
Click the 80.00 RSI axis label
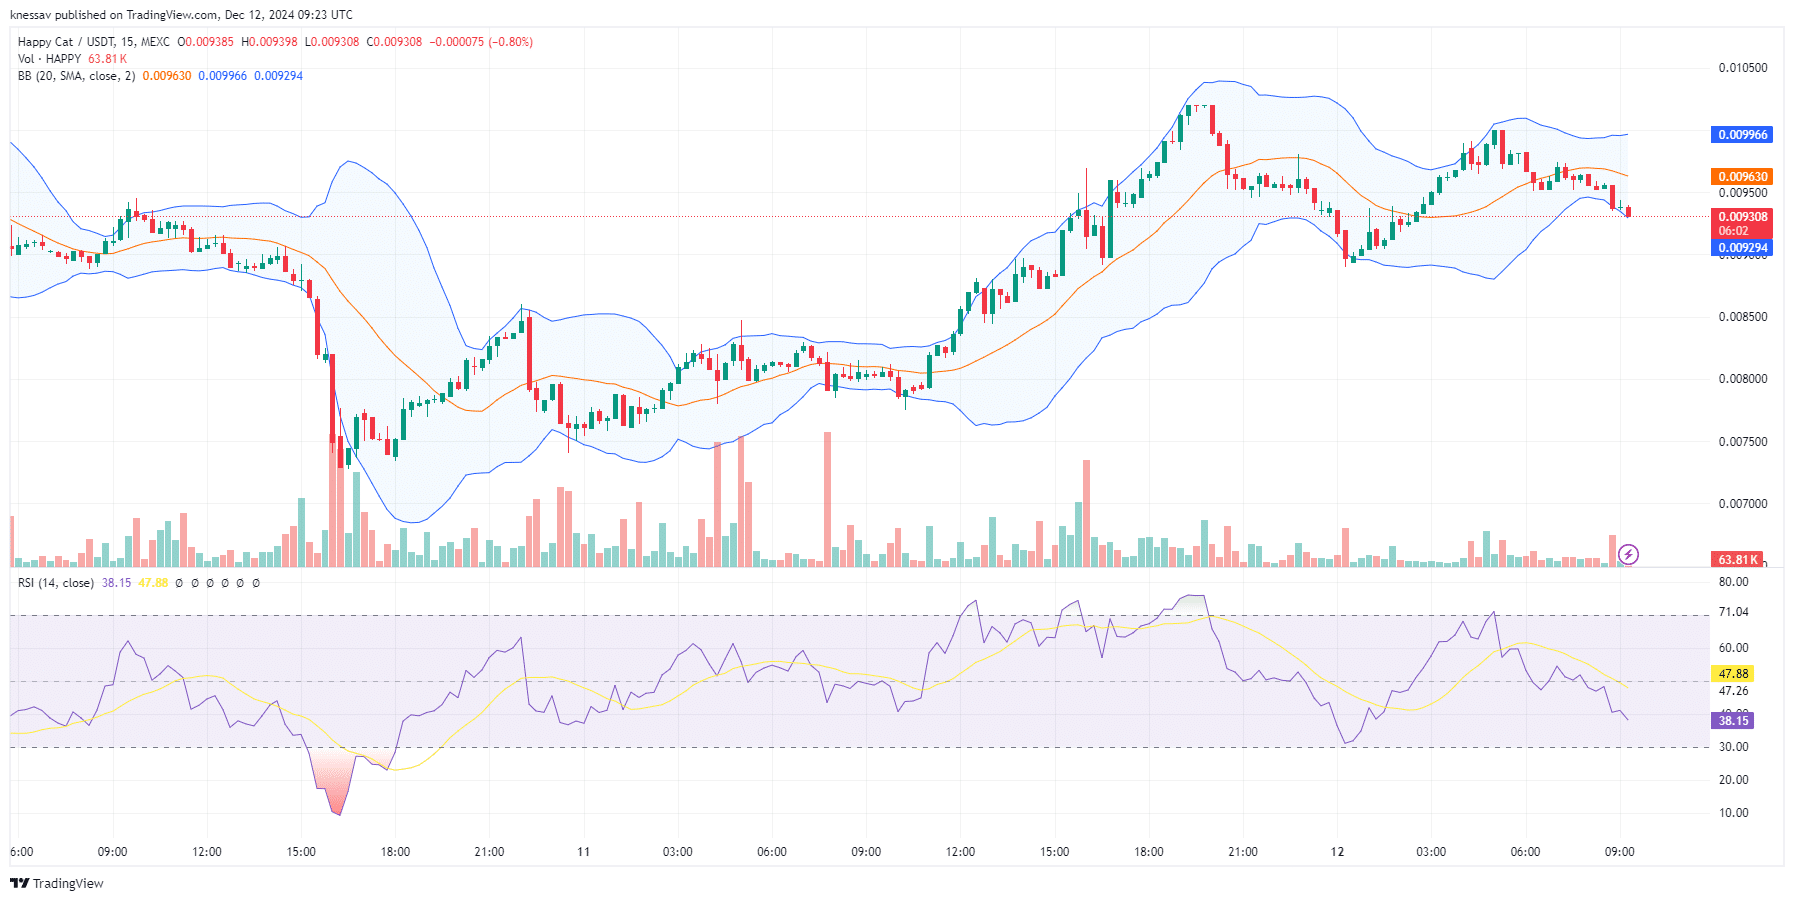[x=1733, y=582]
